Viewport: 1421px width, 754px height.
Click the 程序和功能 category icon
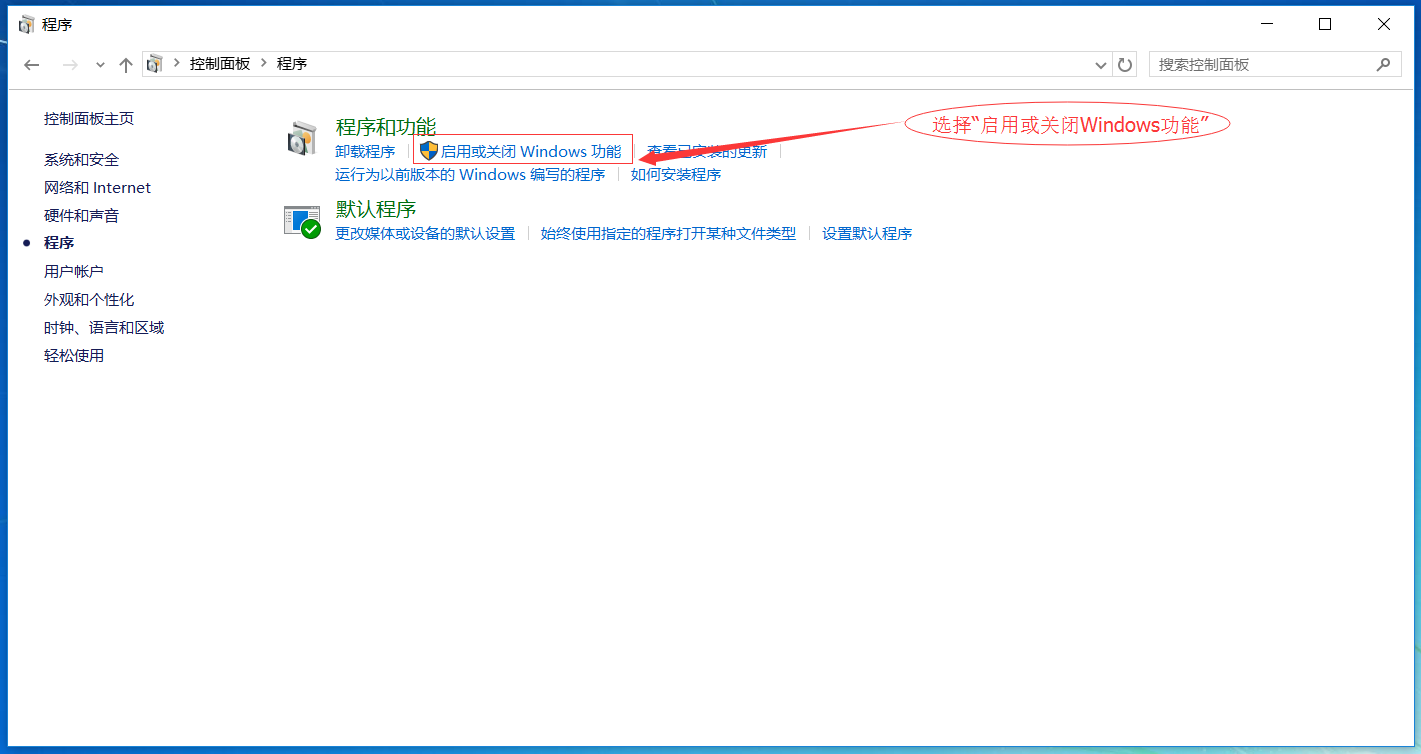[x=302, y=137]
